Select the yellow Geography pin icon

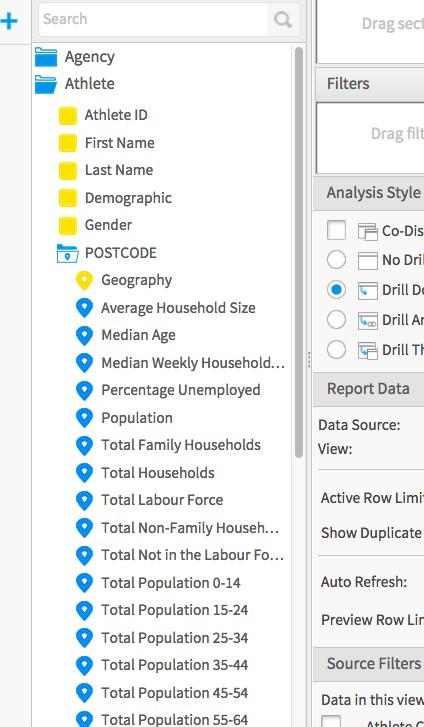(x=84, y=281)
